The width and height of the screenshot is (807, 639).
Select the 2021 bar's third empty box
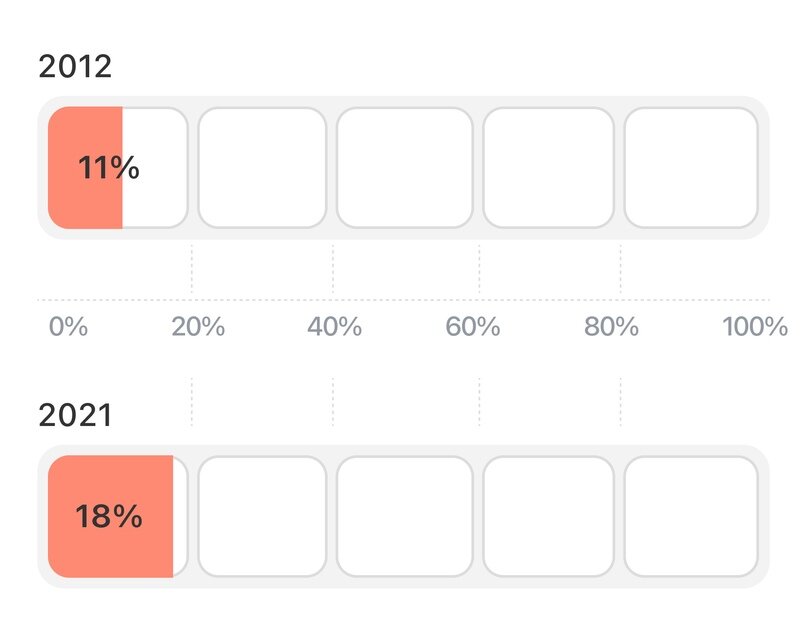click(x=405, y=517)
